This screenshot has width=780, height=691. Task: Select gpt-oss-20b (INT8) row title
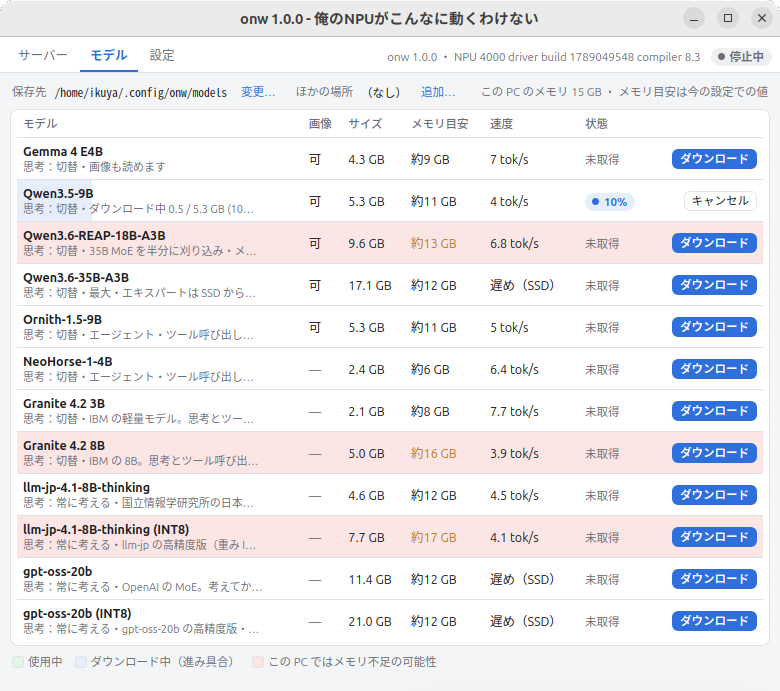coord(77,613)
